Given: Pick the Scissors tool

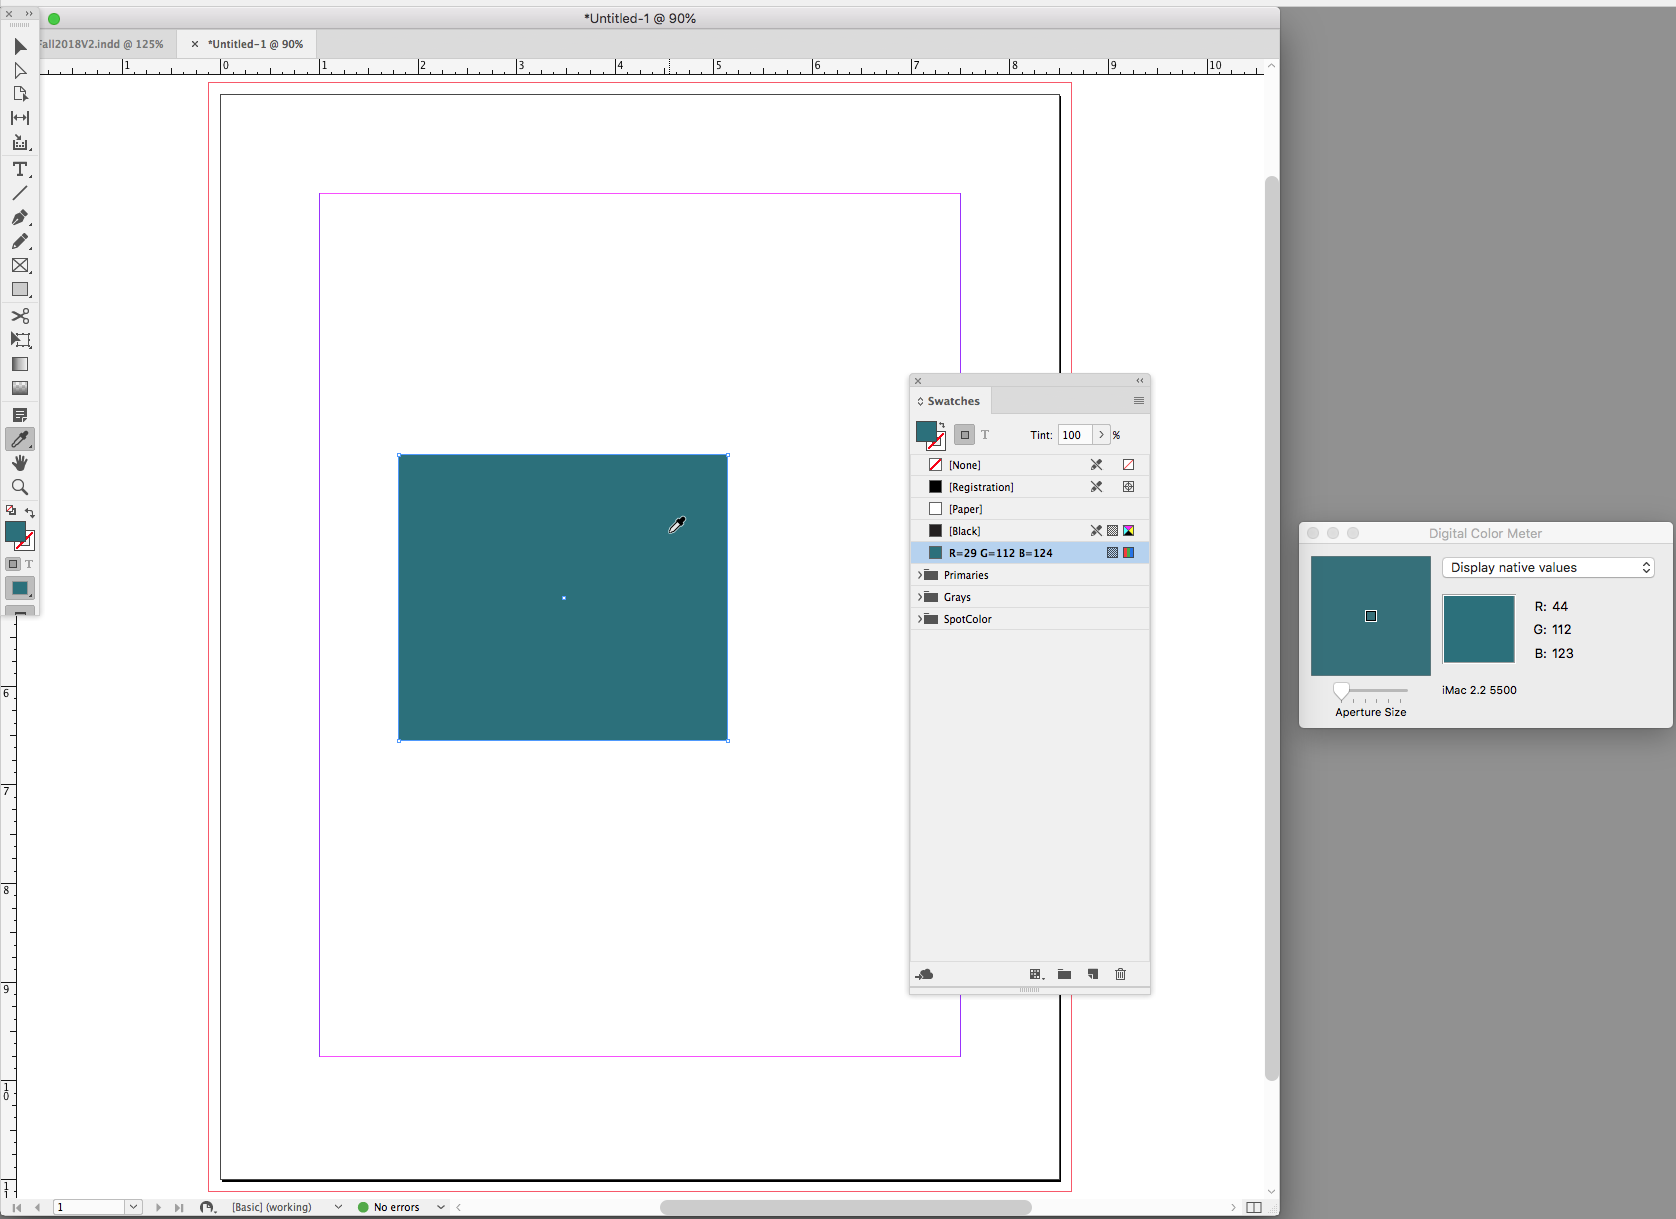Looking at the screenshot, I should tap(20, 316).
